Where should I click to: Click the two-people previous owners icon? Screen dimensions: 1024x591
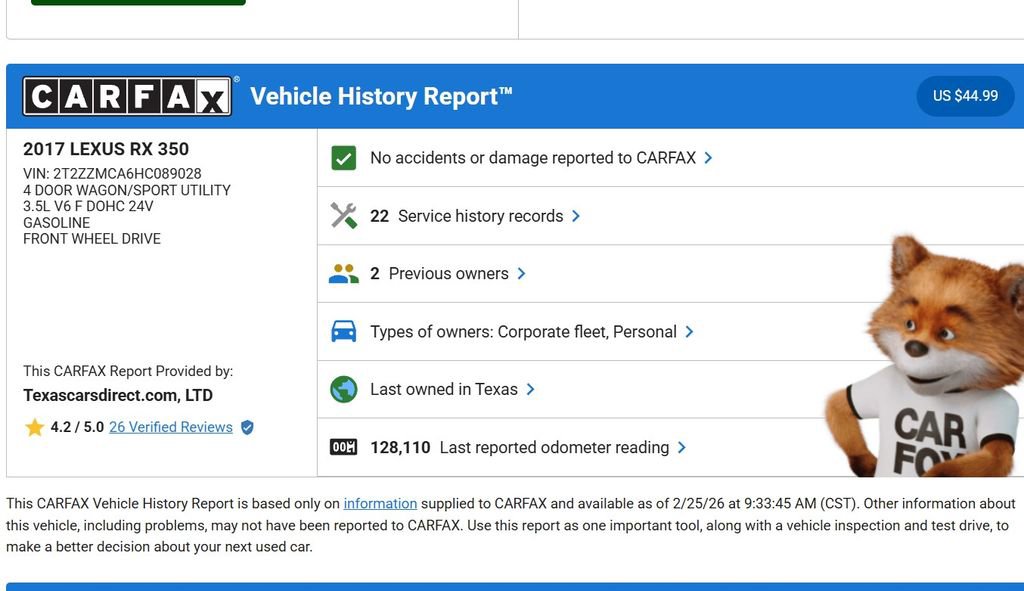tap(343, 274)
